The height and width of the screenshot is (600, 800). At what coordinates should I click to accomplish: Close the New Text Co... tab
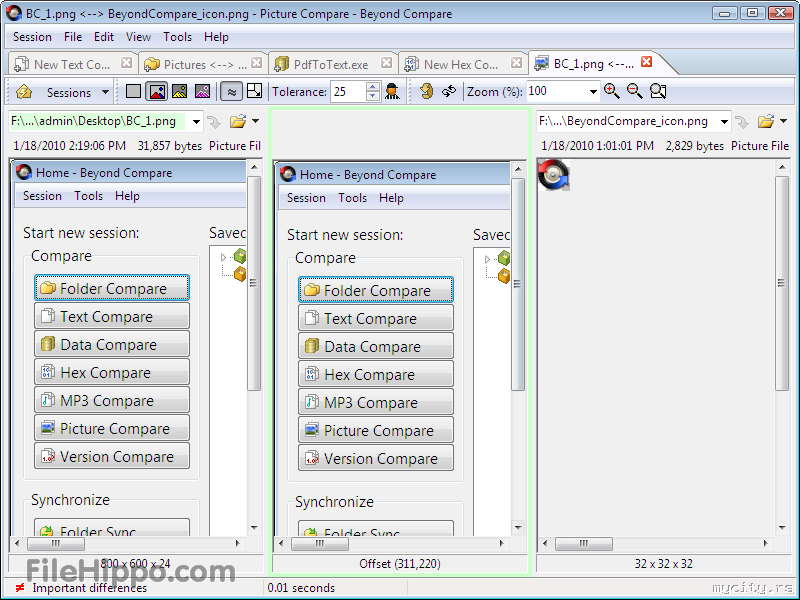pos(127,63)
